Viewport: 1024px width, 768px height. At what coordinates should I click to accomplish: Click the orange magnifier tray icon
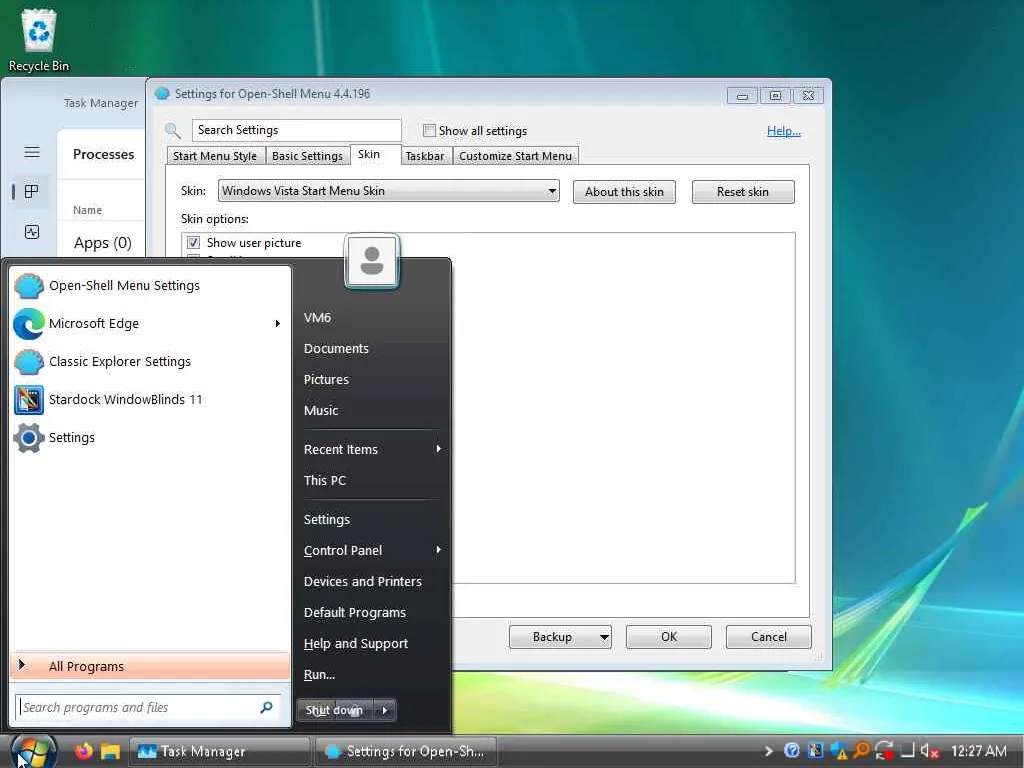pyautogui.click(x=861, y=751)
